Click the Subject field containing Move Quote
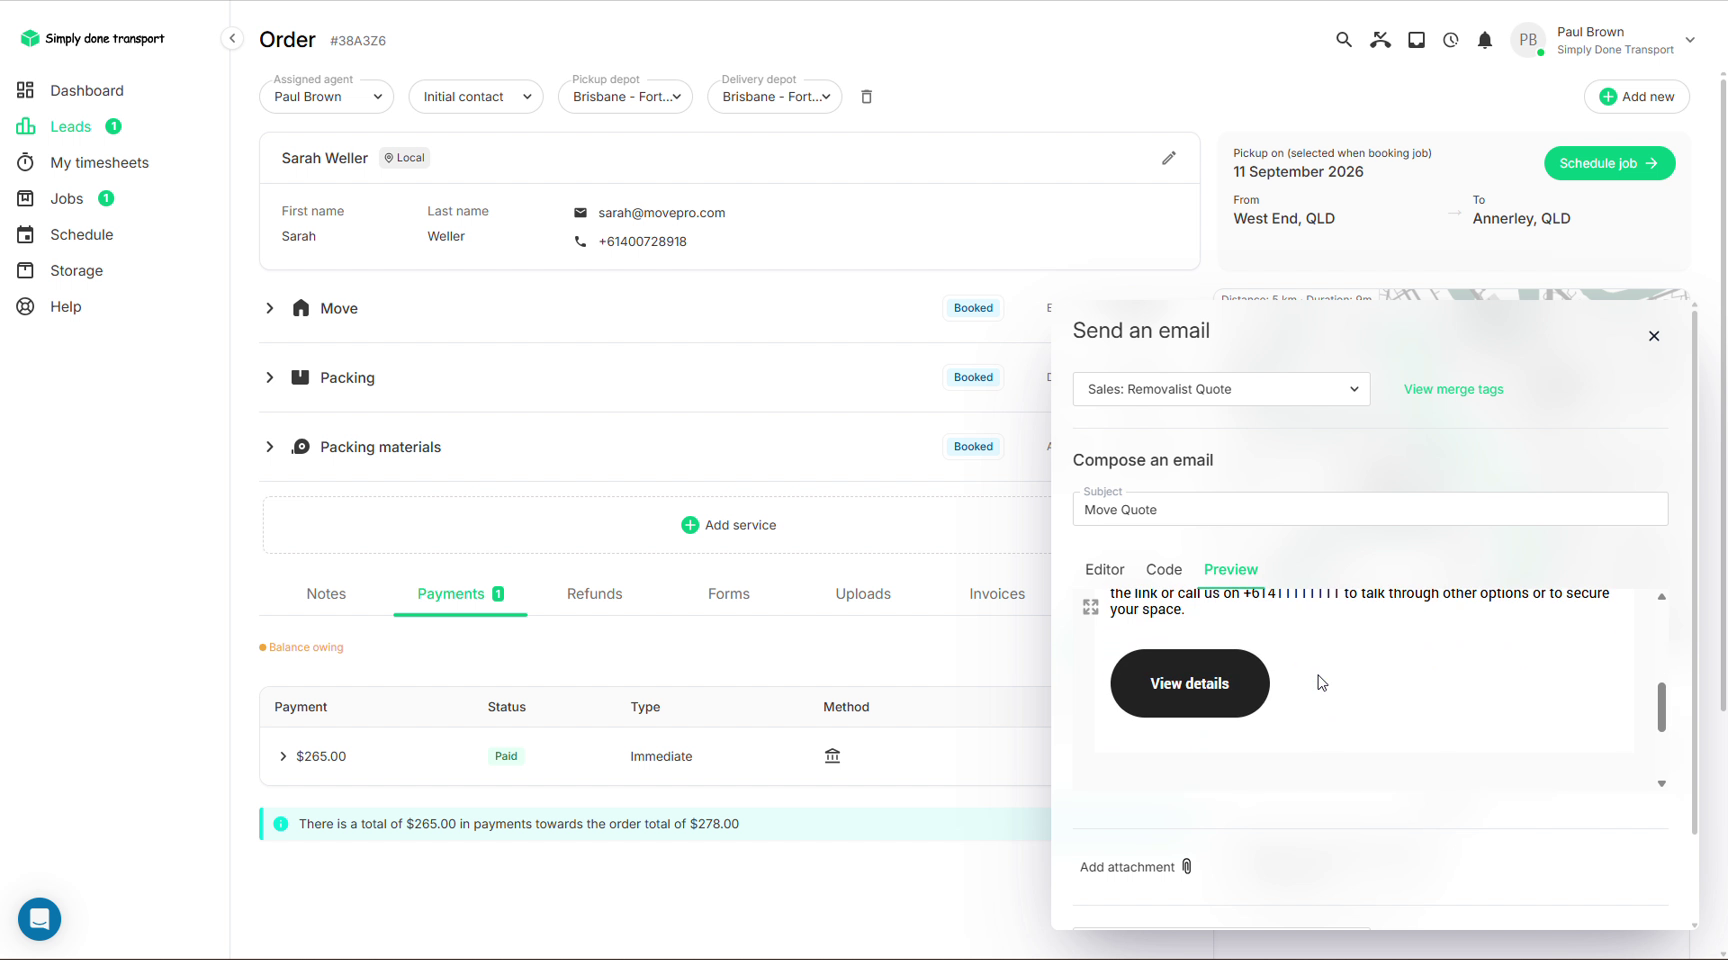Image resolution: width=1728 pixels, height=960 pixels. (1370, 509)
